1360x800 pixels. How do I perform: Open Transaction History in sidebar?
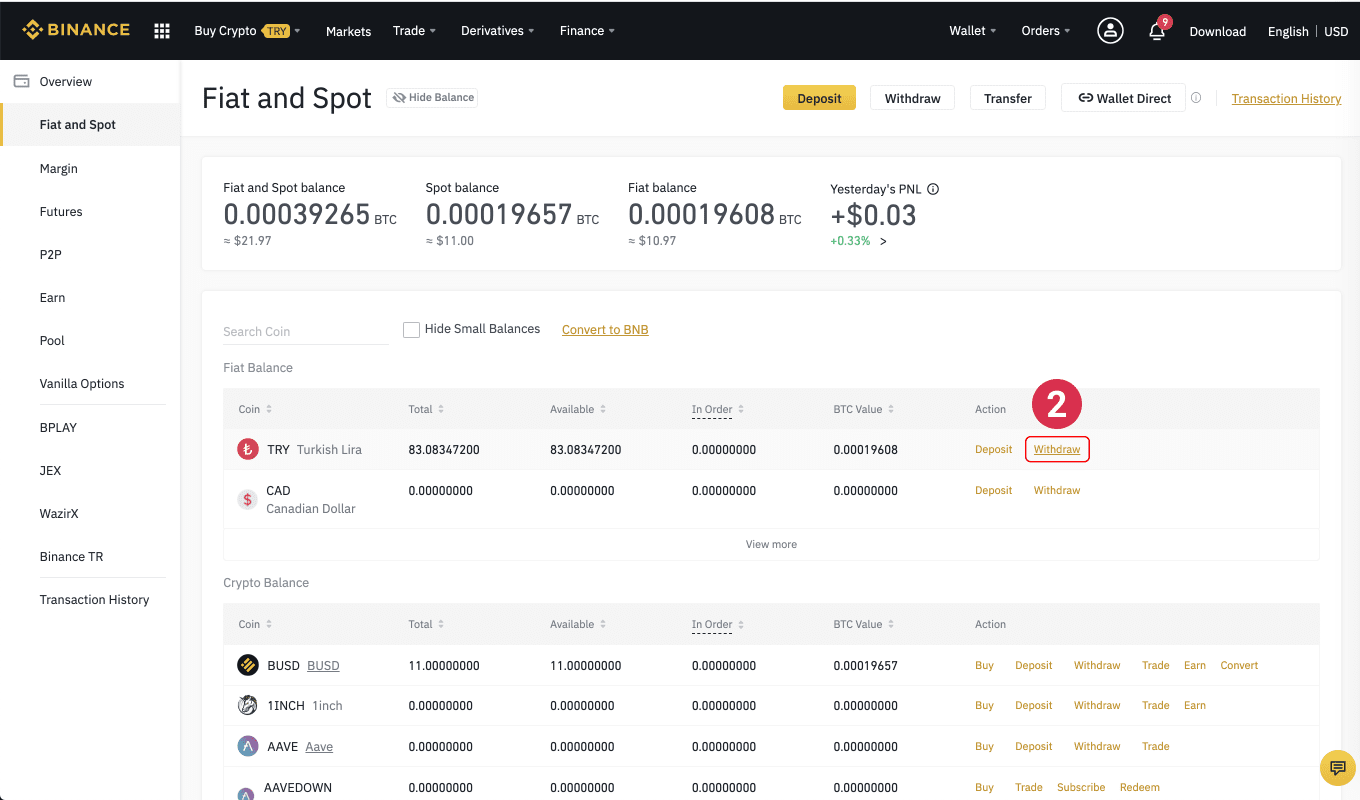pos(94,599)
